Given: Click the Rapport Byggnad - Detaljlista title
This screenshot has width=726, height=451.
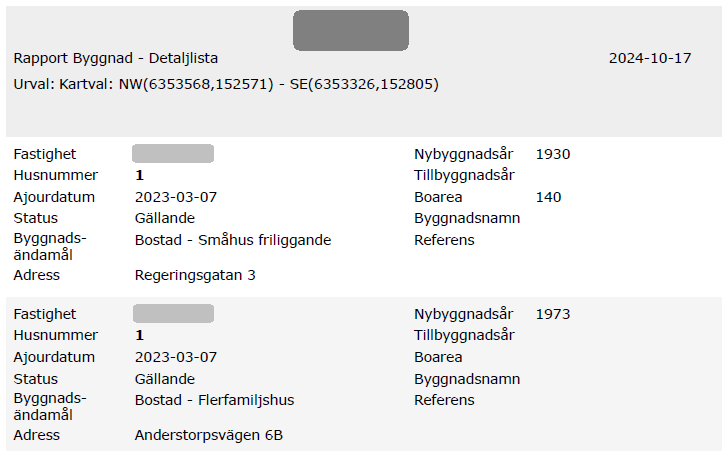Looking at the screenshot, I should pyautogui.click(x=116, y=58).
